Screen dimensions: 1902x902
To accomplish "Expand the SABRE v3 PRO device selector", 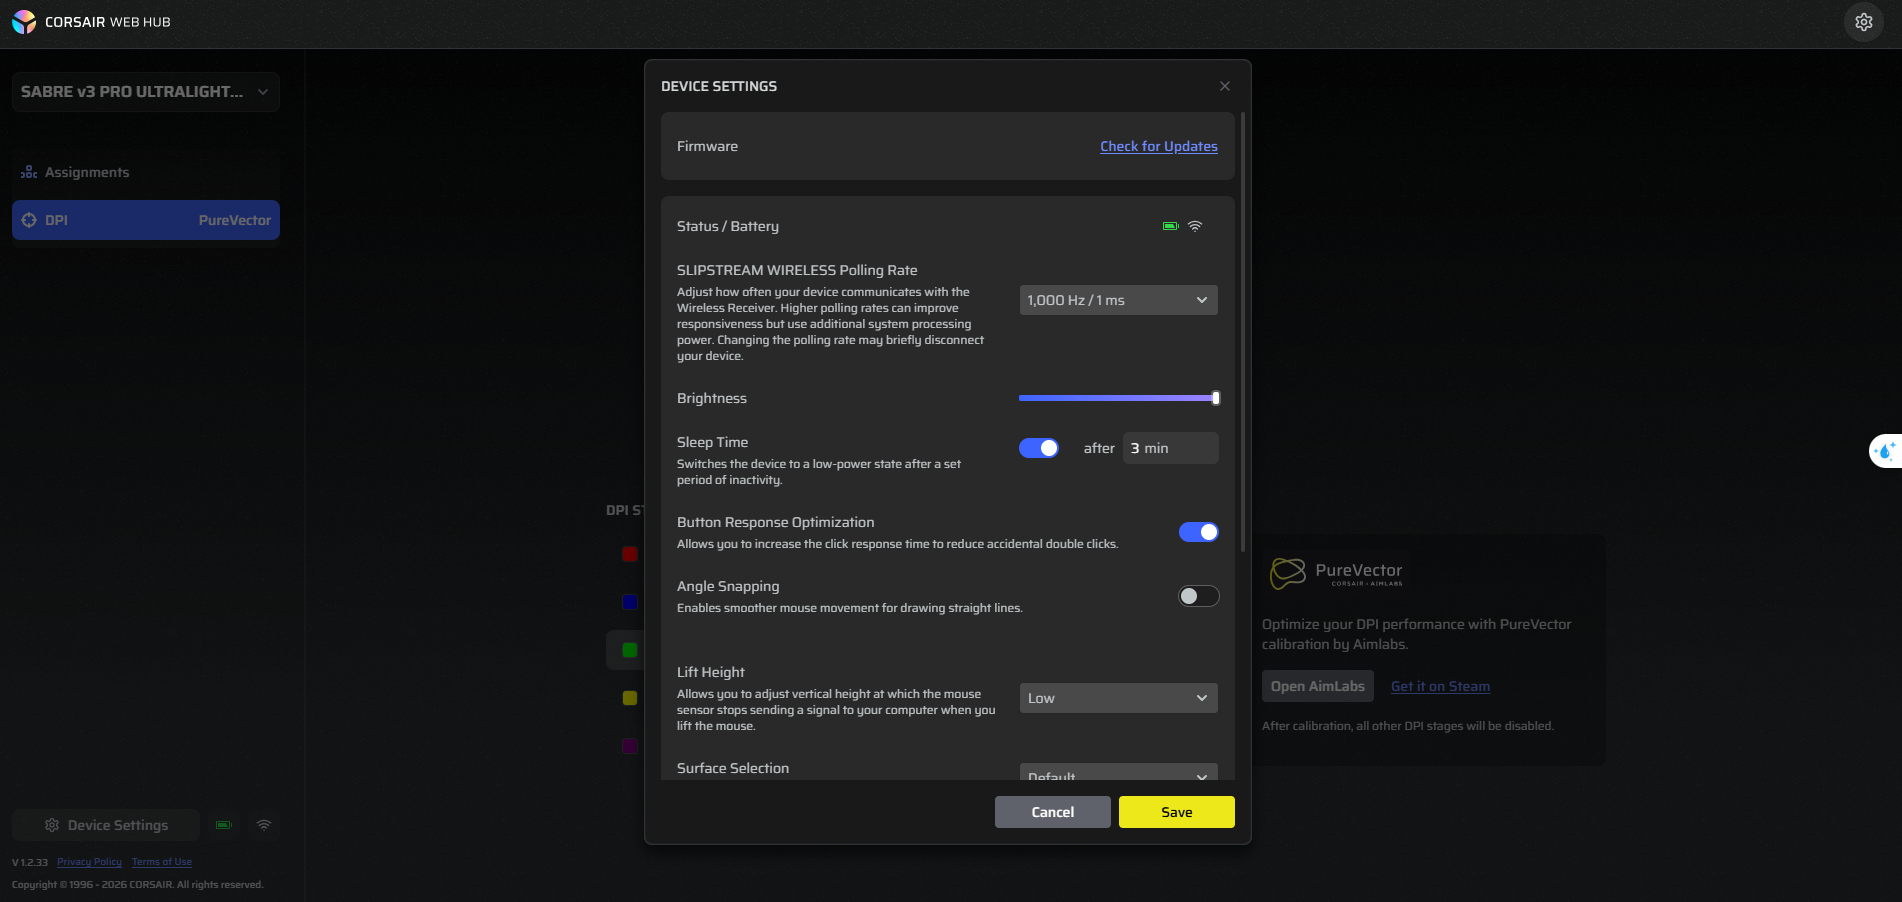I will 146,92.
